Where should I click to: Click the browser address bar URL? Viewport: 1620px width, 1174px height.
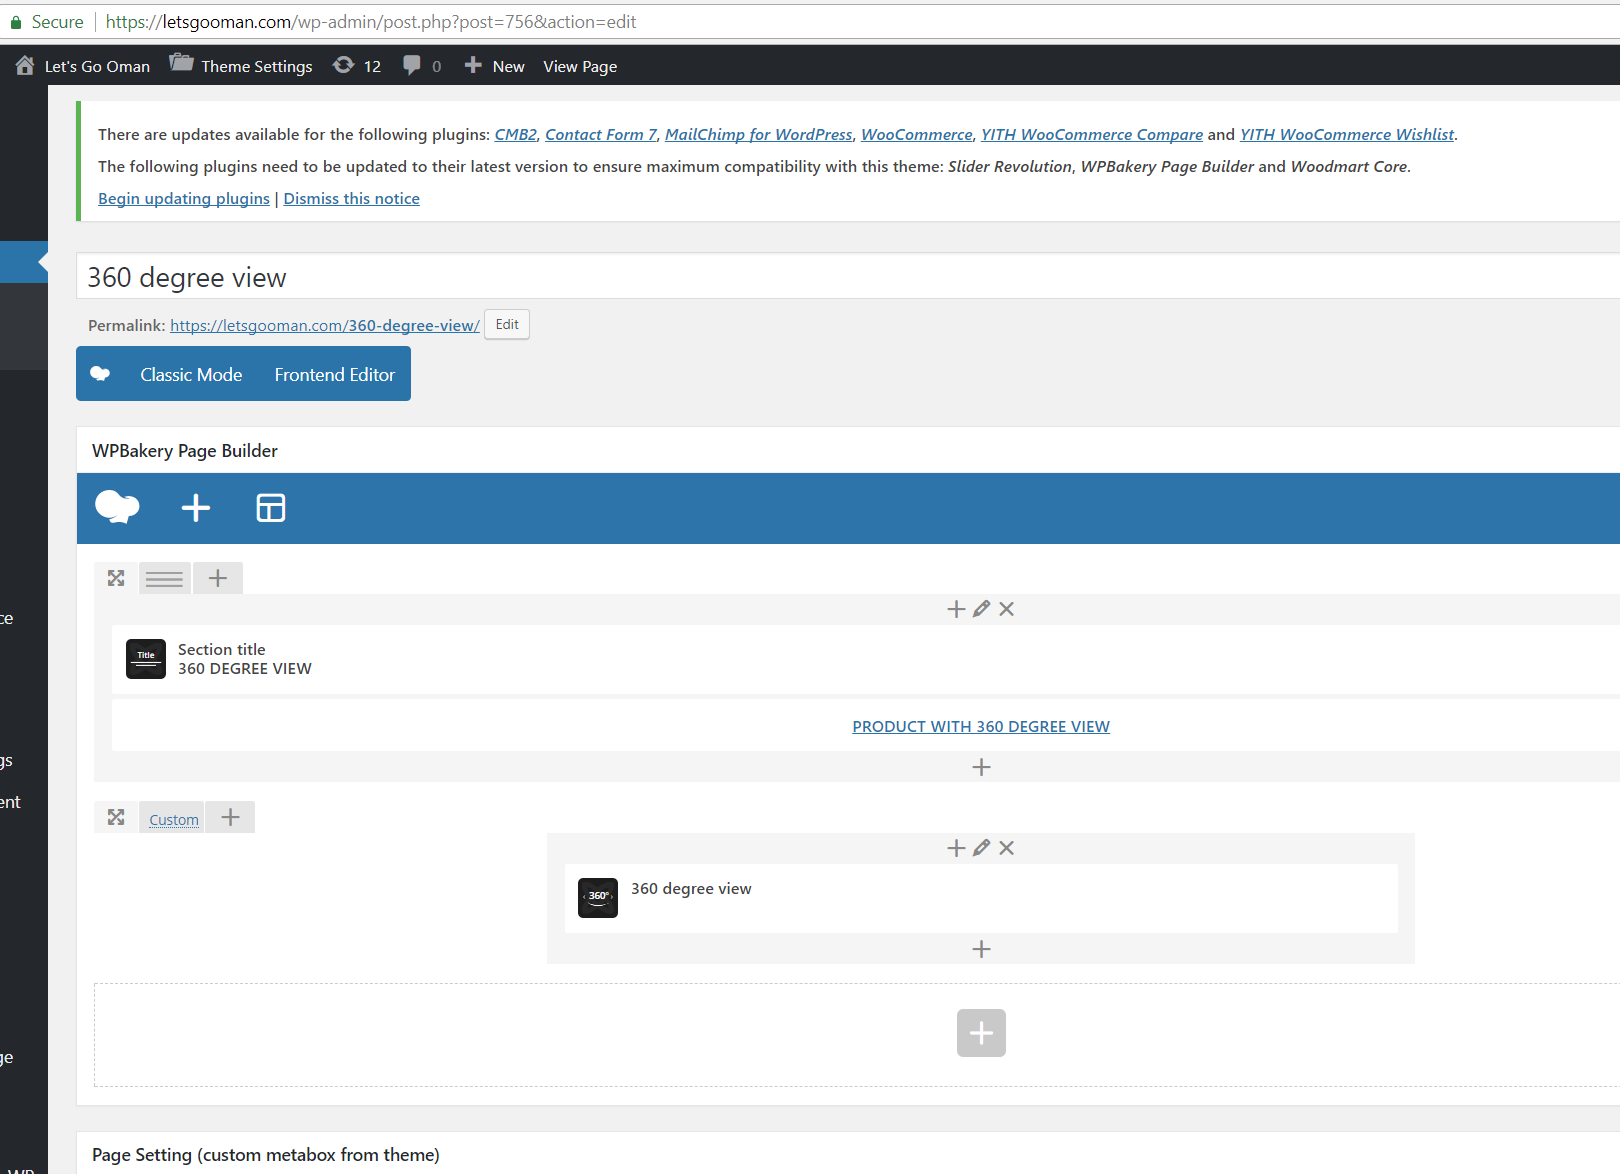(370, 22)
